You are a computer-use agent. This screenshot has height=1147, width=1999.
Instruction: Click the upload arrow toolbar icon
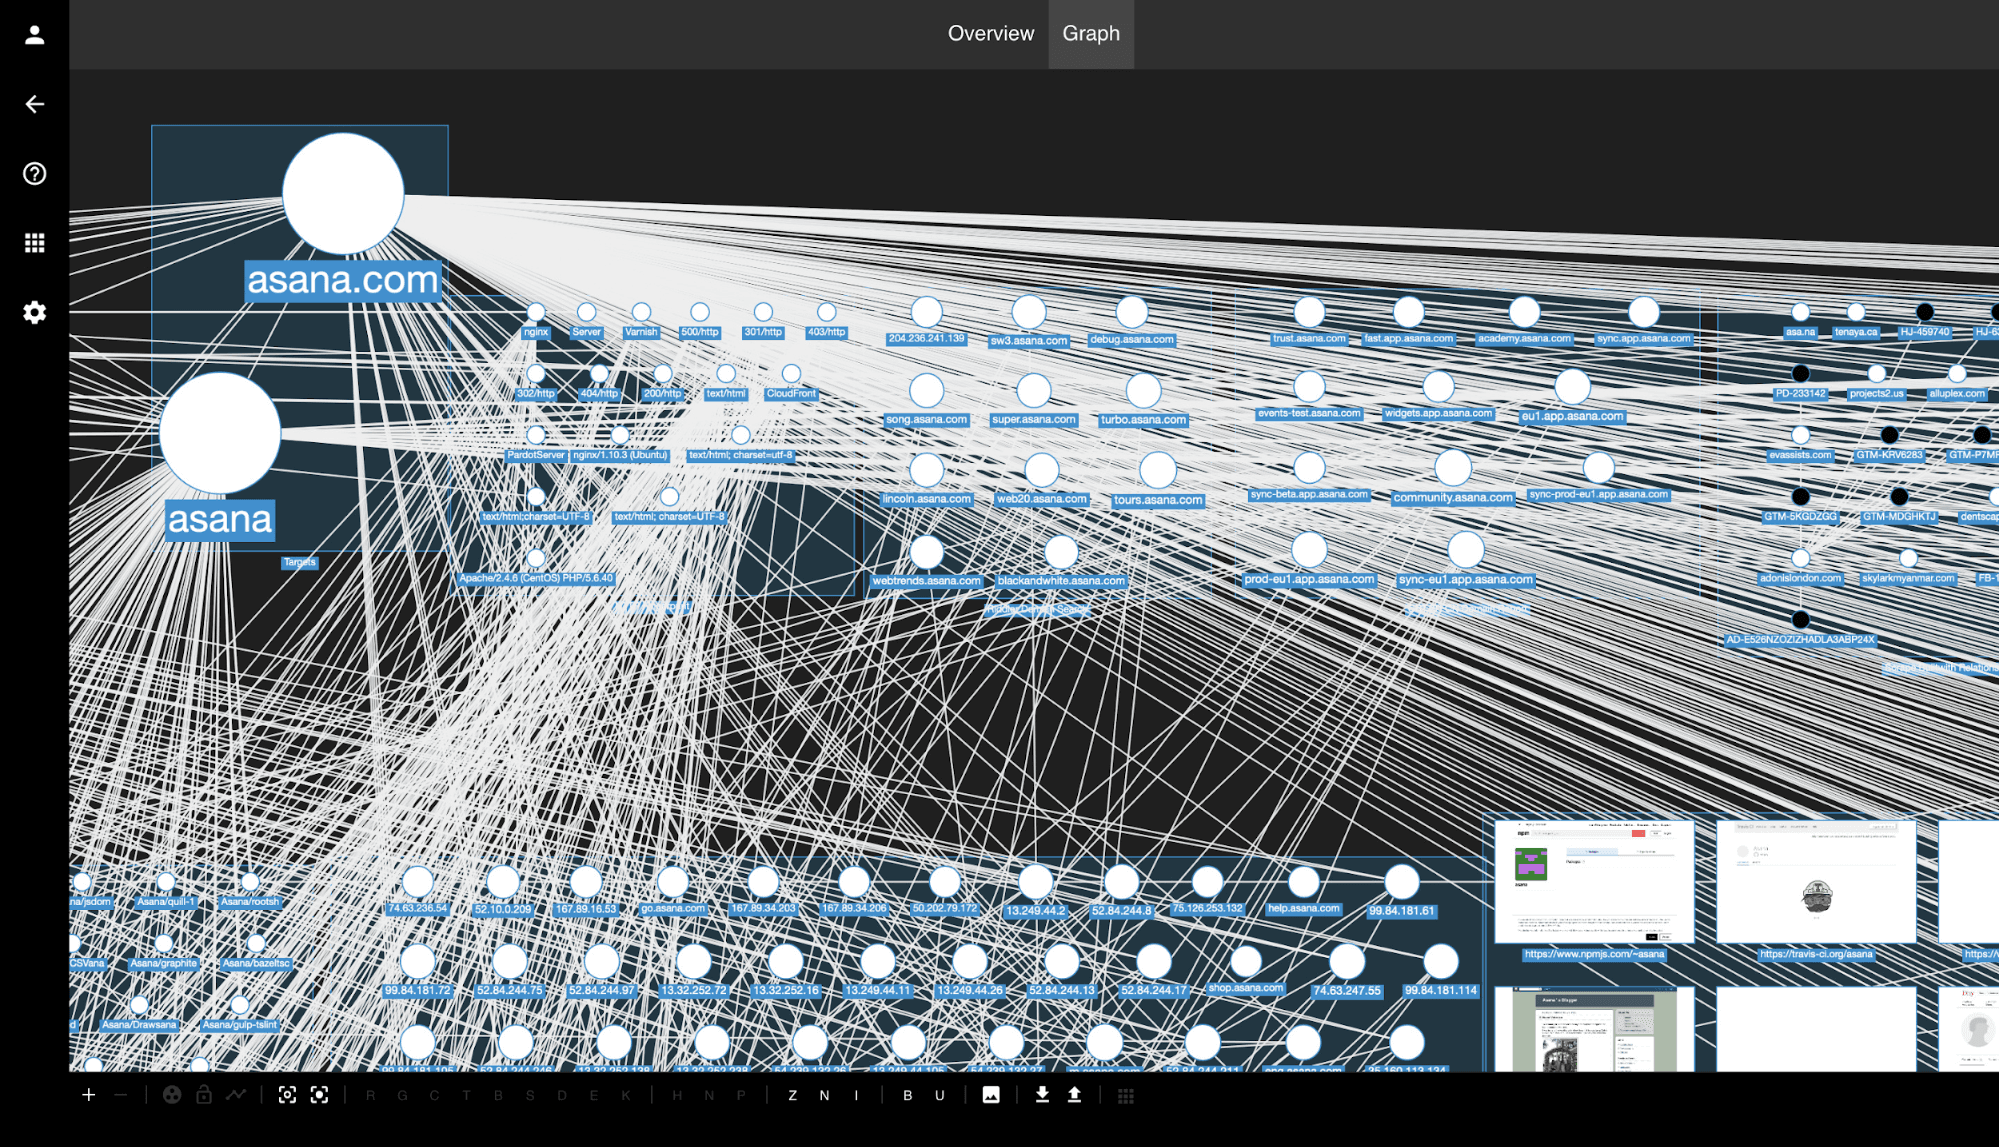tap(1074, 1095)
